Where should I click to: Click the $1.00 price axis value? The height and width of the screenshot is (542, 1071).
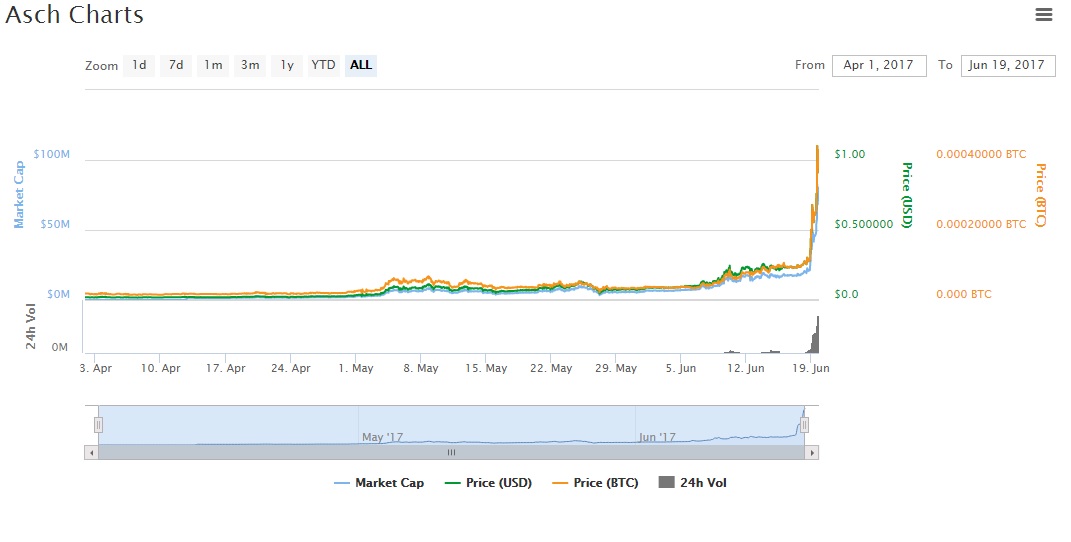[x=850, y=154]
